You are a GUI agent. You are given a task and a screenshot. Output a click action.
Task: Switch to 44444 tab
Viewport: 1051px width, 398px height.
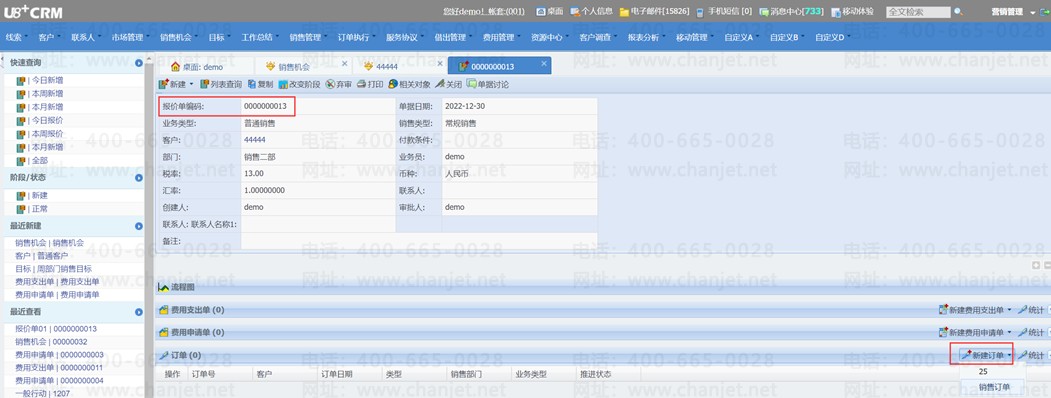point(387,66)
